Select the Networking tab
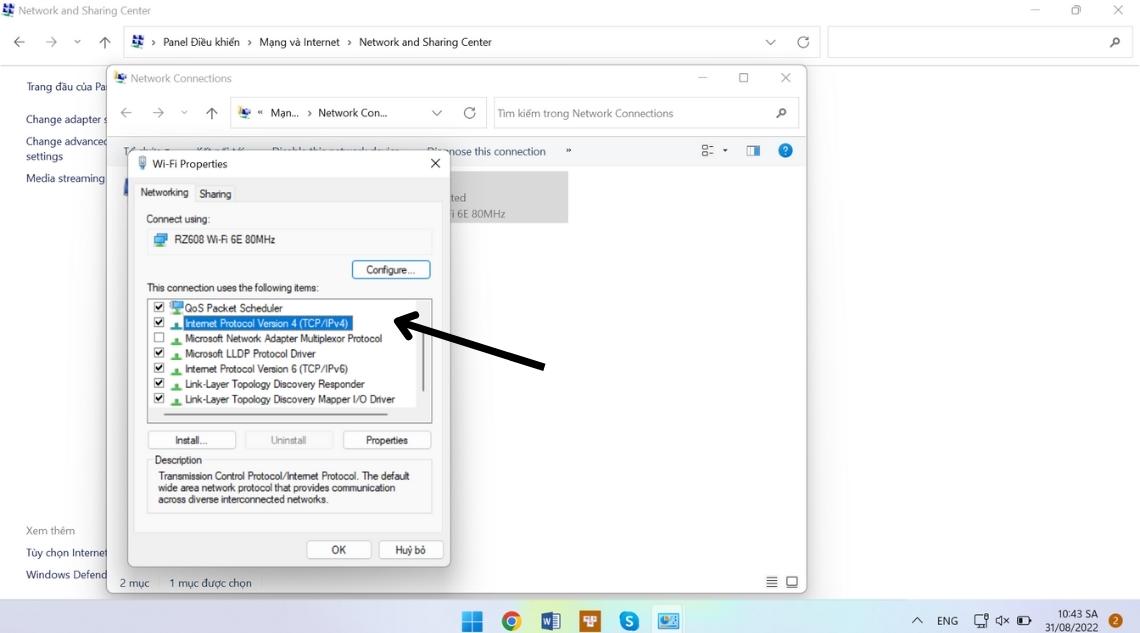 coord(164,193)
